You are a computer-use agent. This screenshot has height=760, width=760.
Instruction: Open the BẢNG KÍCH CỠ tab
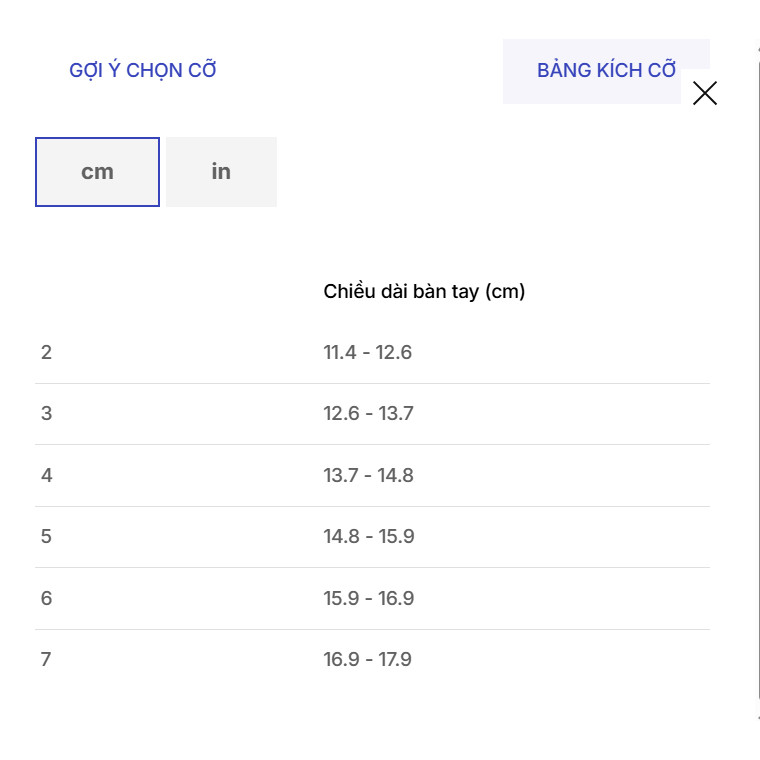click(x=606, y=71)
